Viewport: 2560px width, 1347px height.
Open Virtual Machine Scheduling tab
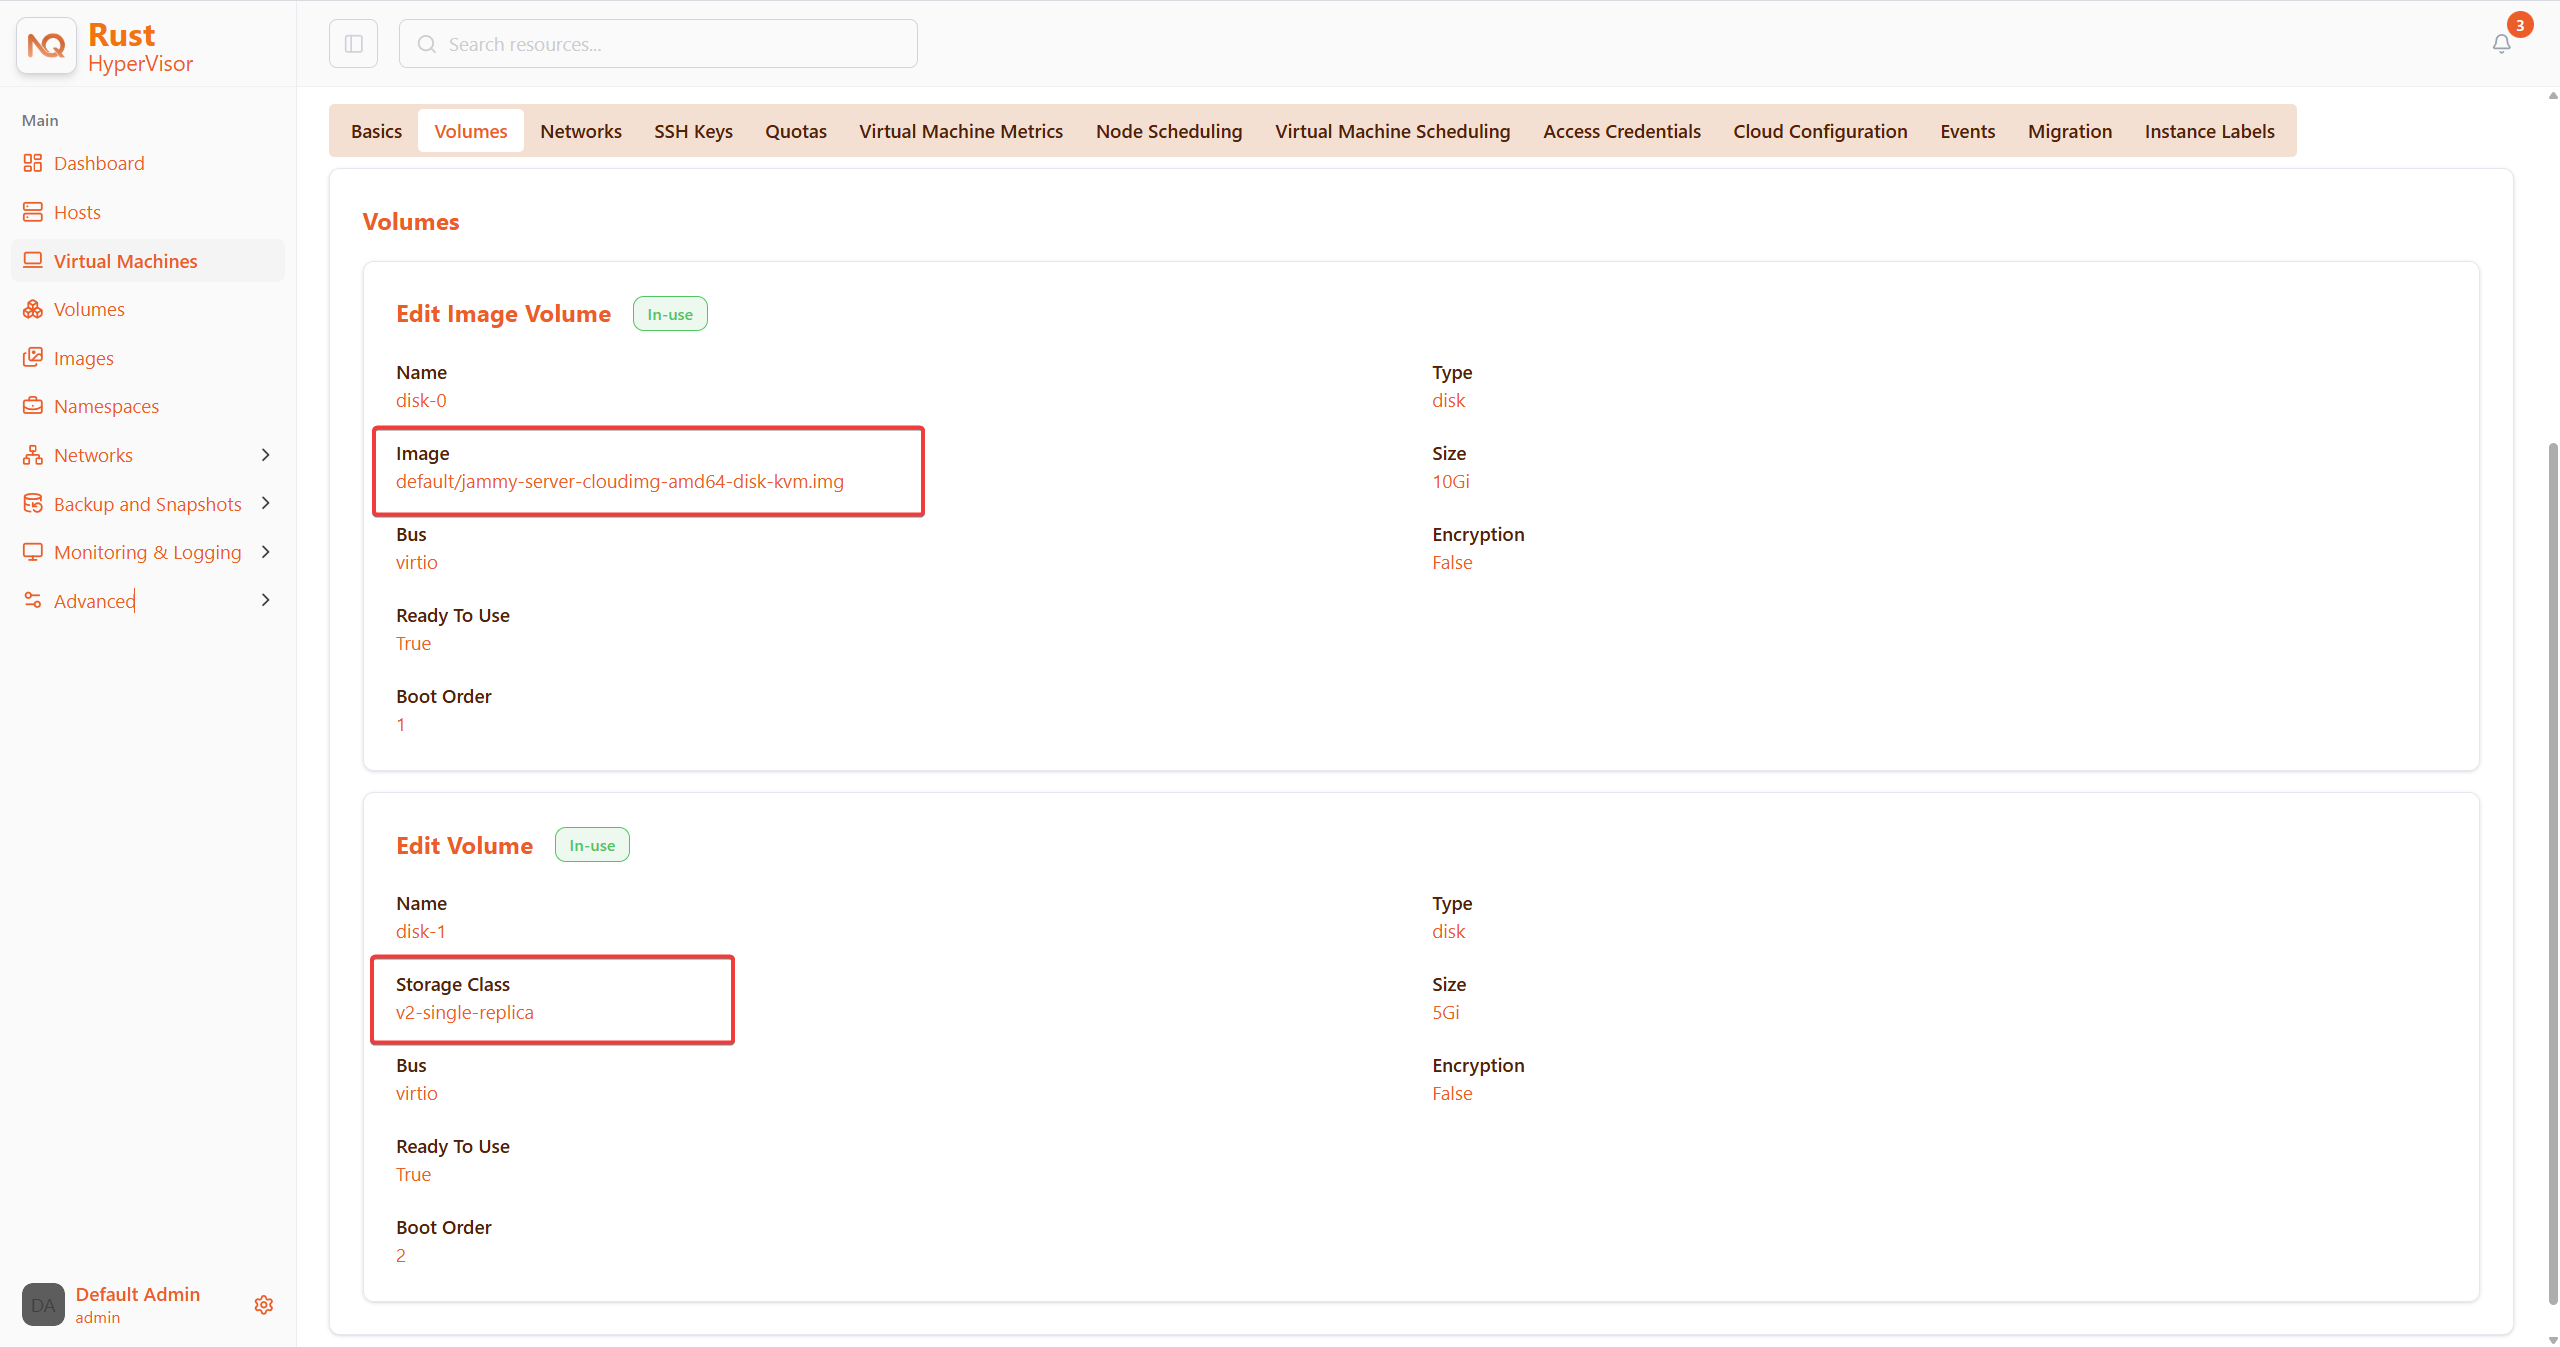[x=1393, y=131]
